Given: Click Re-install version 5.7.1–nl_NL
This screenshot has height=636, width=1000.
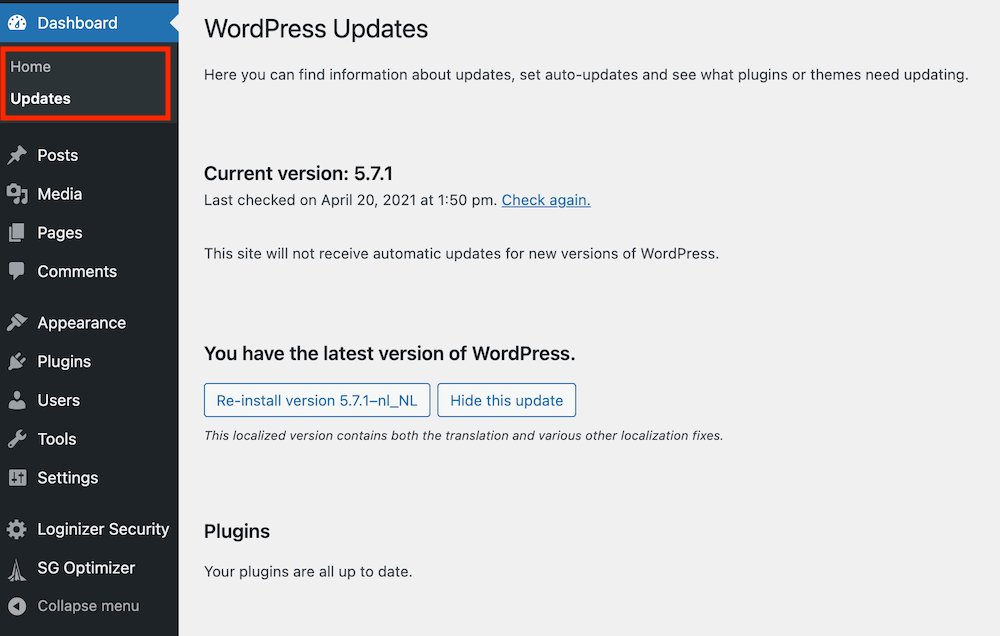Looking at the screenshot, I should tap(316, 400).
